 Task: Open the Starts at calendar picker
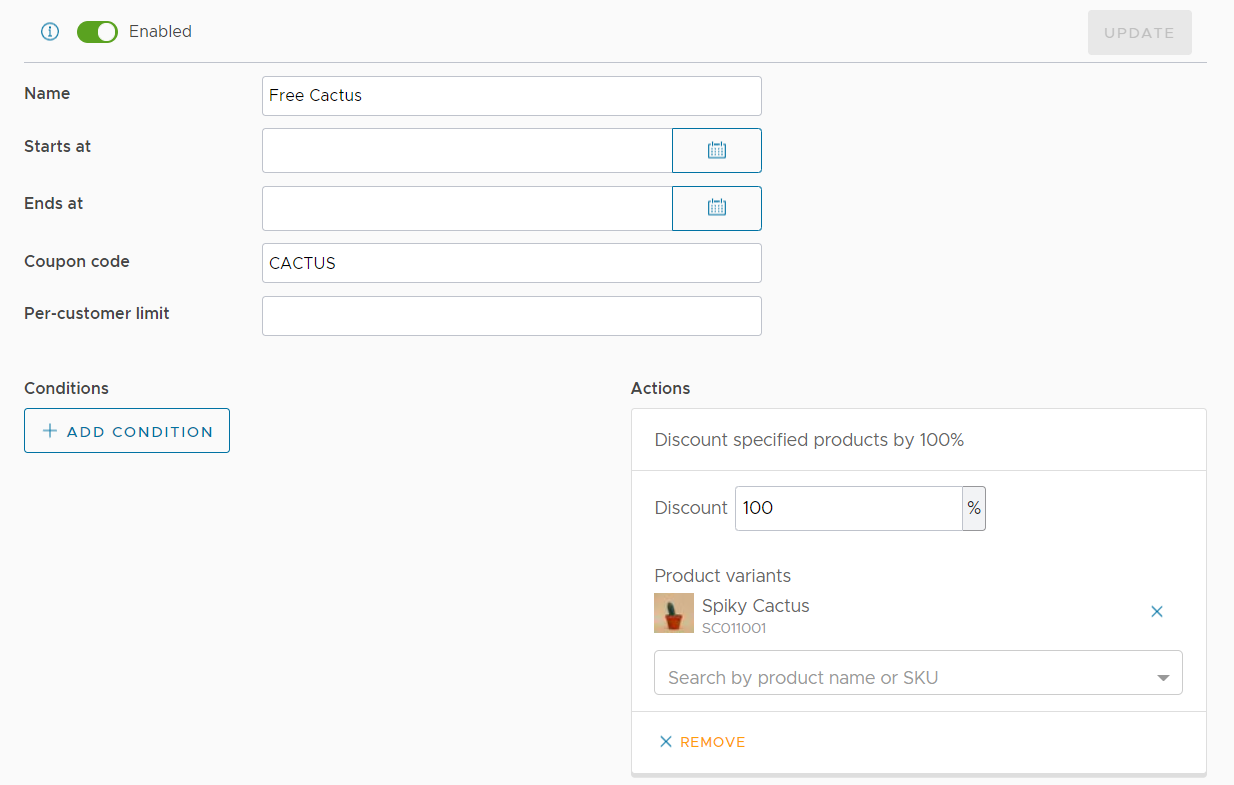tap(716, 150)
